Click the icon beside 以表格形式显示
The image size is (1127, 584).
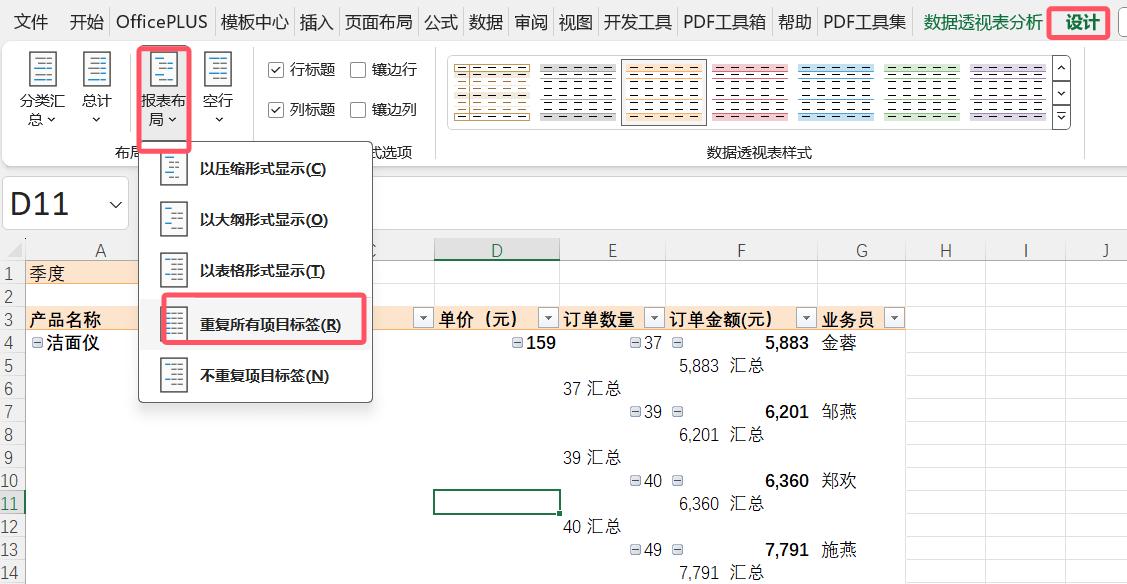tap(173, 271)
